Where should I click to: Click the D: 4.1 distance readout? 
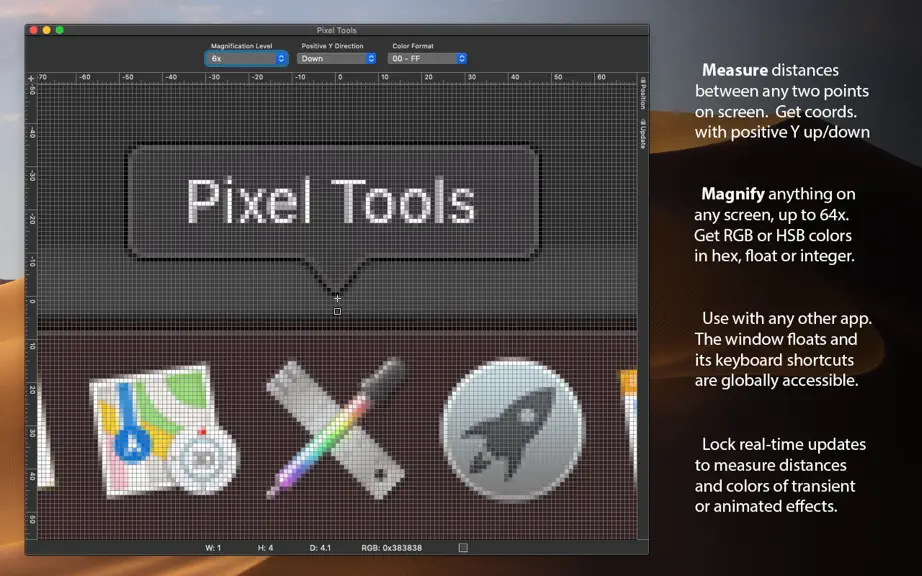click(x=320, y=547)
